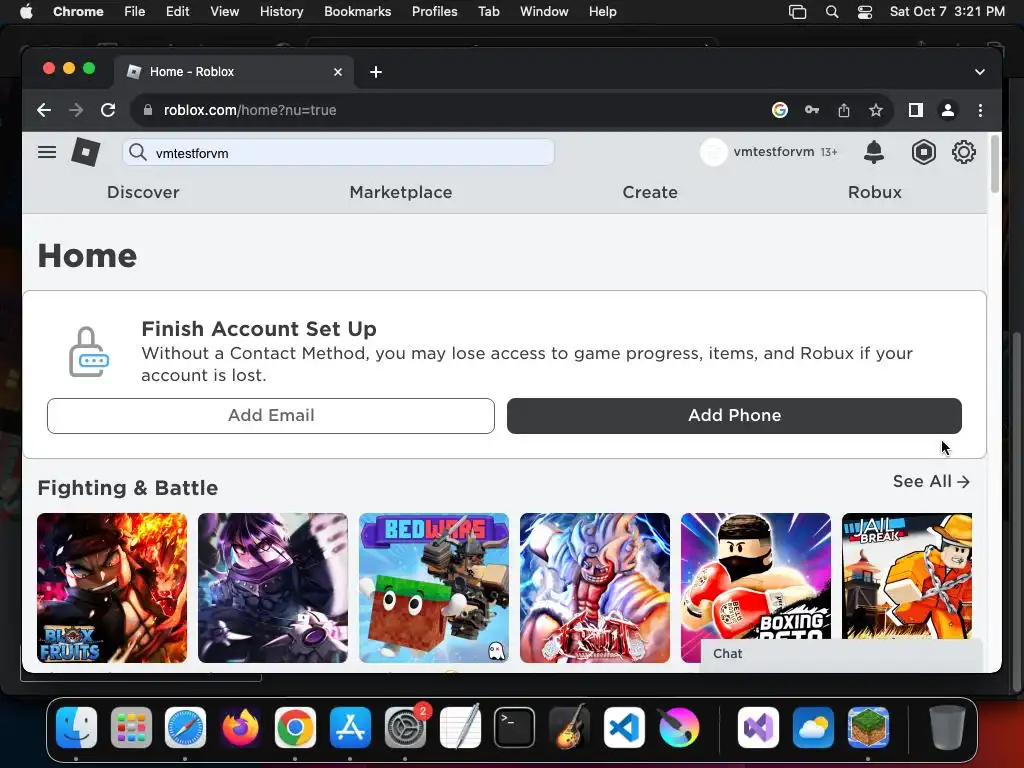
Task: Open the Robux hexagon icon
Action: click(x=923, y=152)
